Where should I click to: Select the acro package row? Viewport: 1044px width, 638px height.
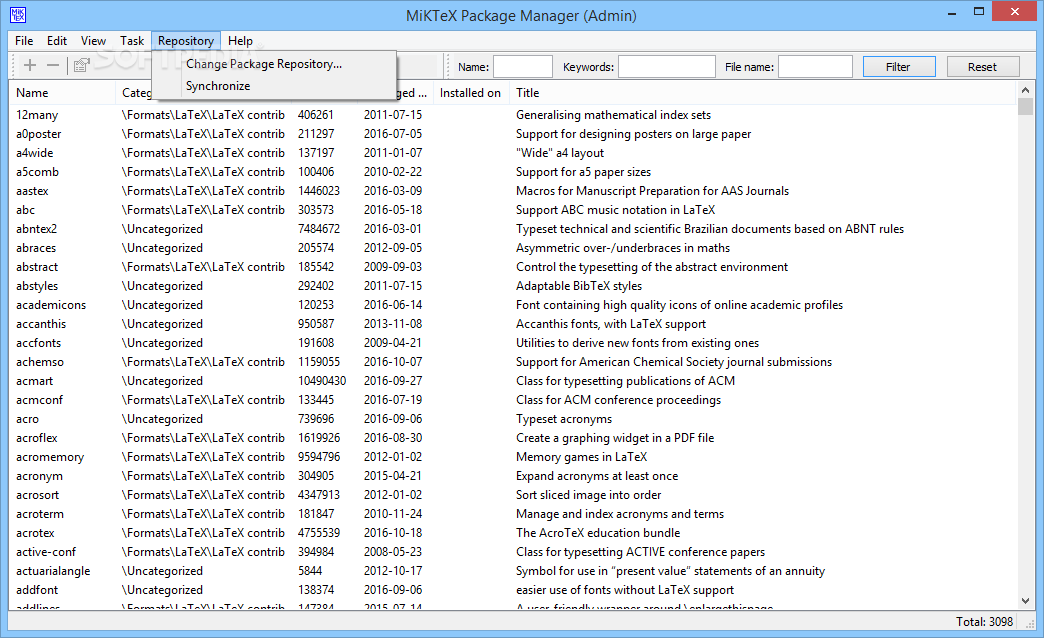513,419
